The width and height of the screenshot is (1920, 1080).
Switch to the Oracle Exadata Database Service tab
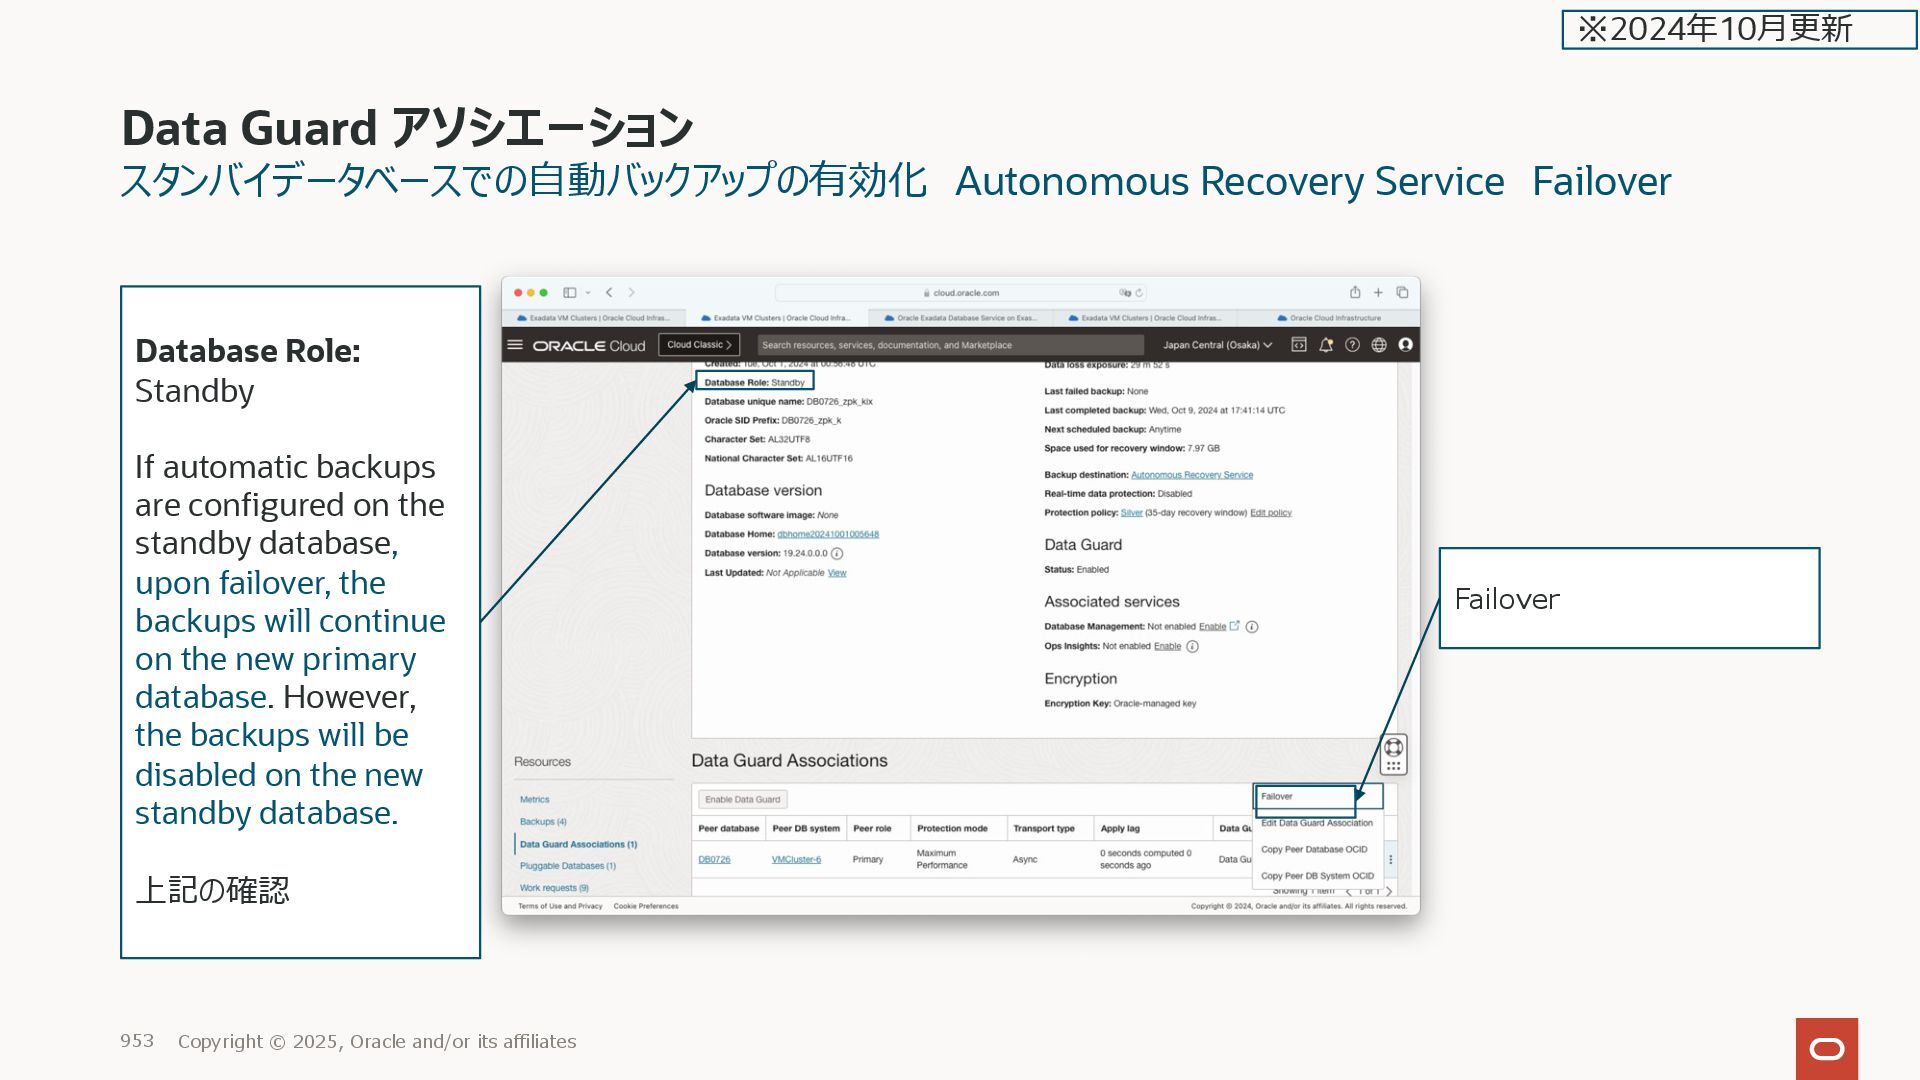point(960,318)
